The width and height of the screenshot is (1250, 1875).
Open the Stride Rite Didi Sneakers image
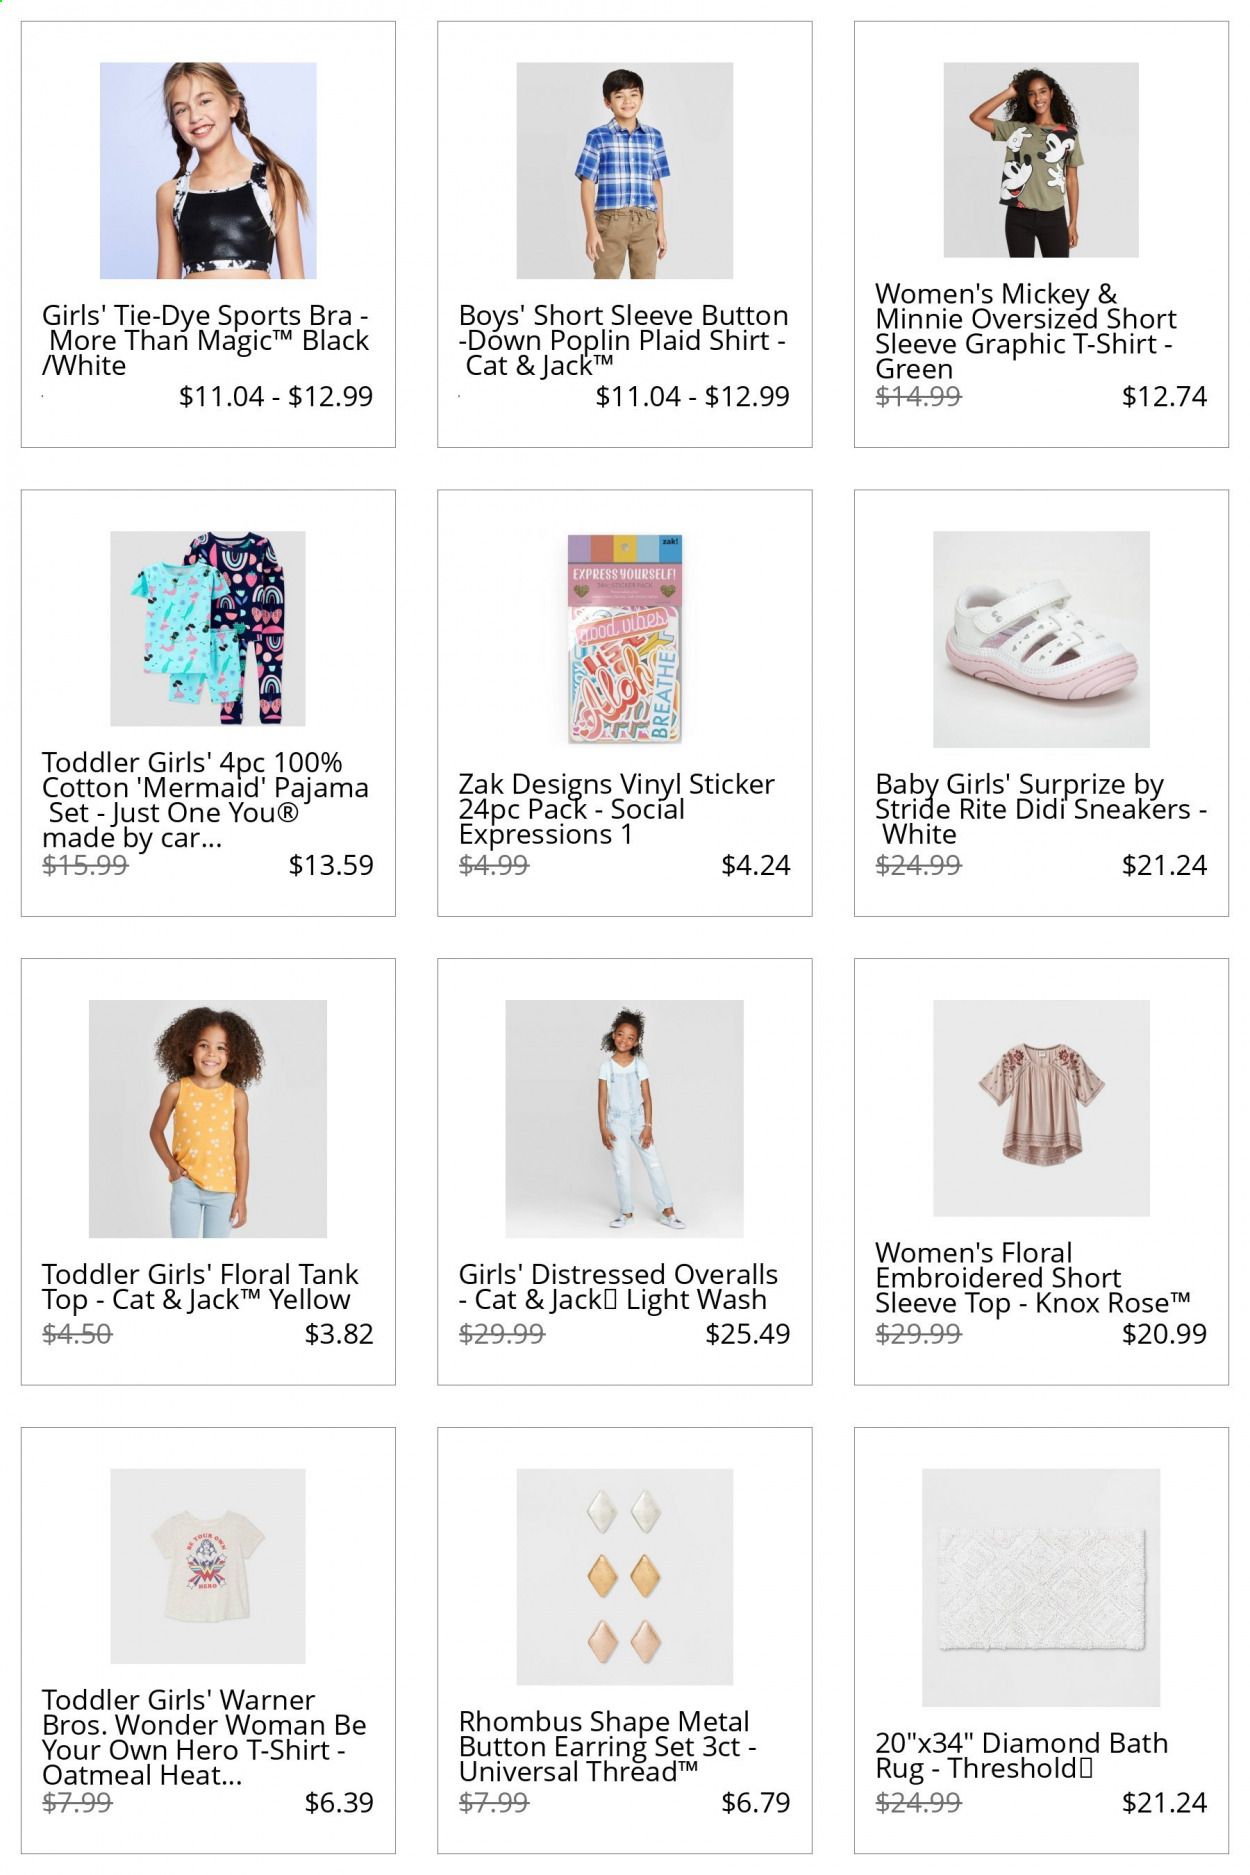1041,639
